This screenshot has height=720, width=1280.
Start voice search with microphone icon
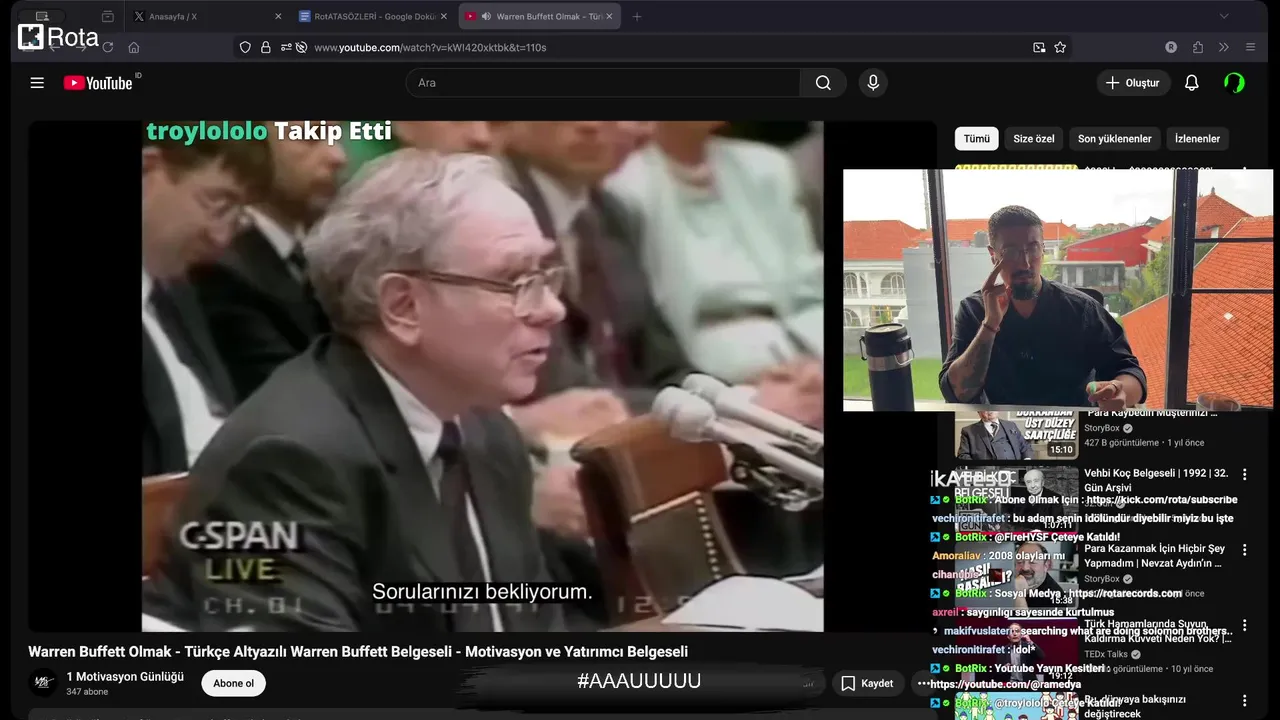(873, 83)
